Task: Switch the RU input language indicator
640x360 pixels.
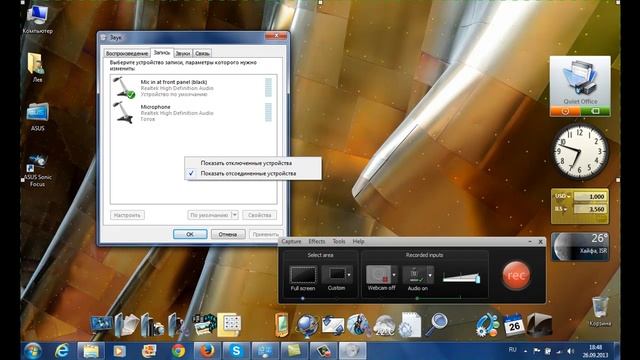Action: point(513,350)
